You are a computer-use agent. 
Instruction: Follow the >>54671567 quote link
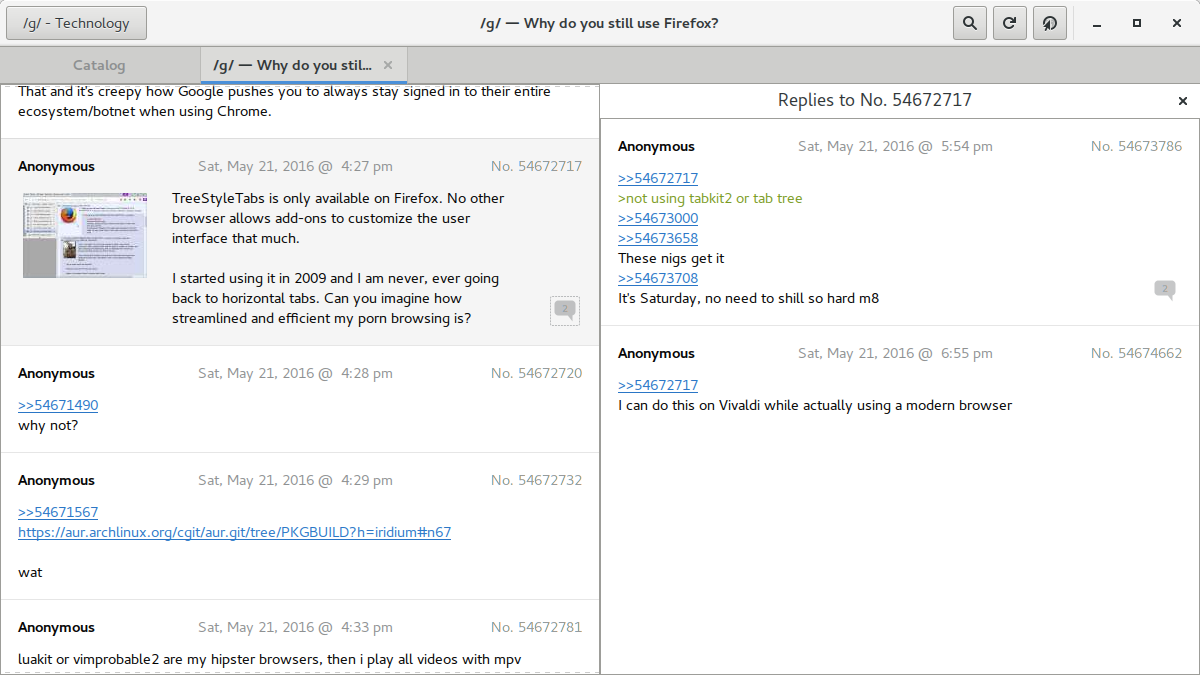58,512
